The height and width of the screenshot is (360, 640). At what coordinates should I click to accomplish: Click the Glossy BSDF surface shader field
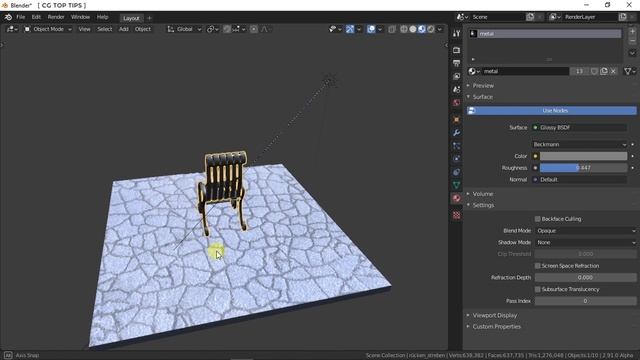point(580,128)
